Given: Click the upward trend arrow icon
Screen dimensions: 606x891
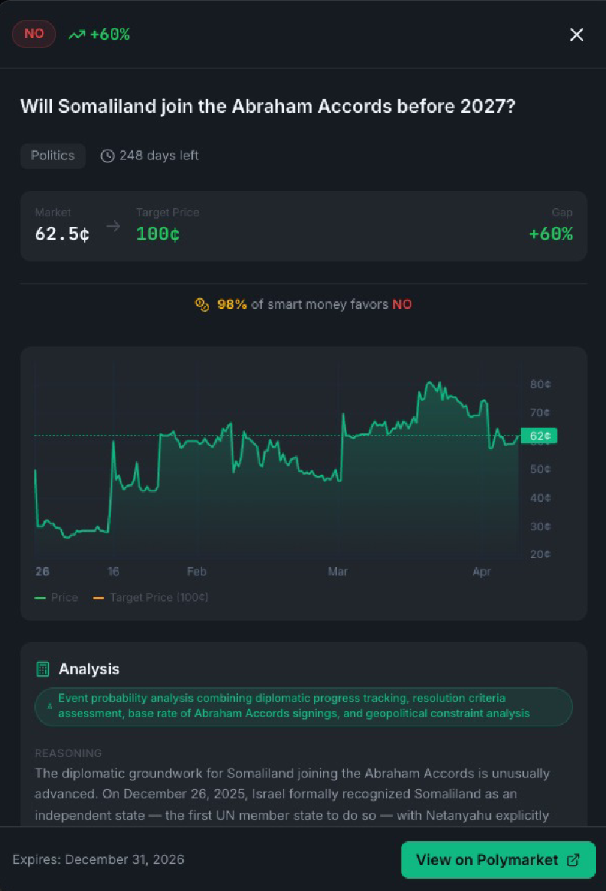Looking at the screenshot, I should point(76,33).
